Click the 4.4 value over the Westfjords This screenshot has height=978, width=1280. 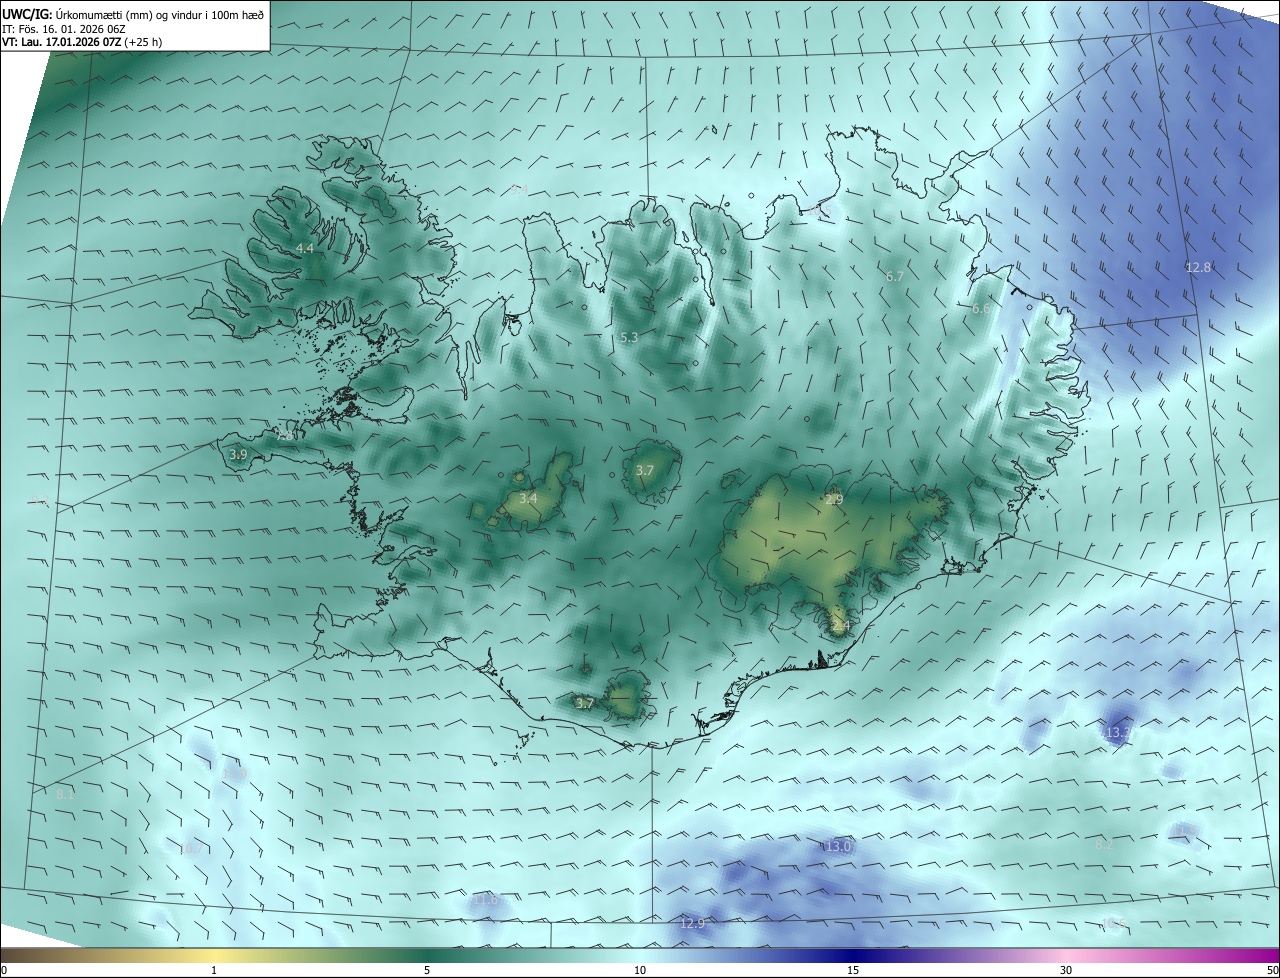coord(305,248)
